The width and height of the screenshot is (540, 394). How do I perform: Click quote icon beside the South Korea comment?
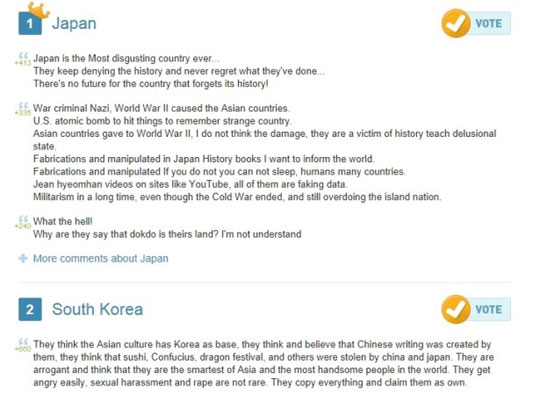(23, 342)
